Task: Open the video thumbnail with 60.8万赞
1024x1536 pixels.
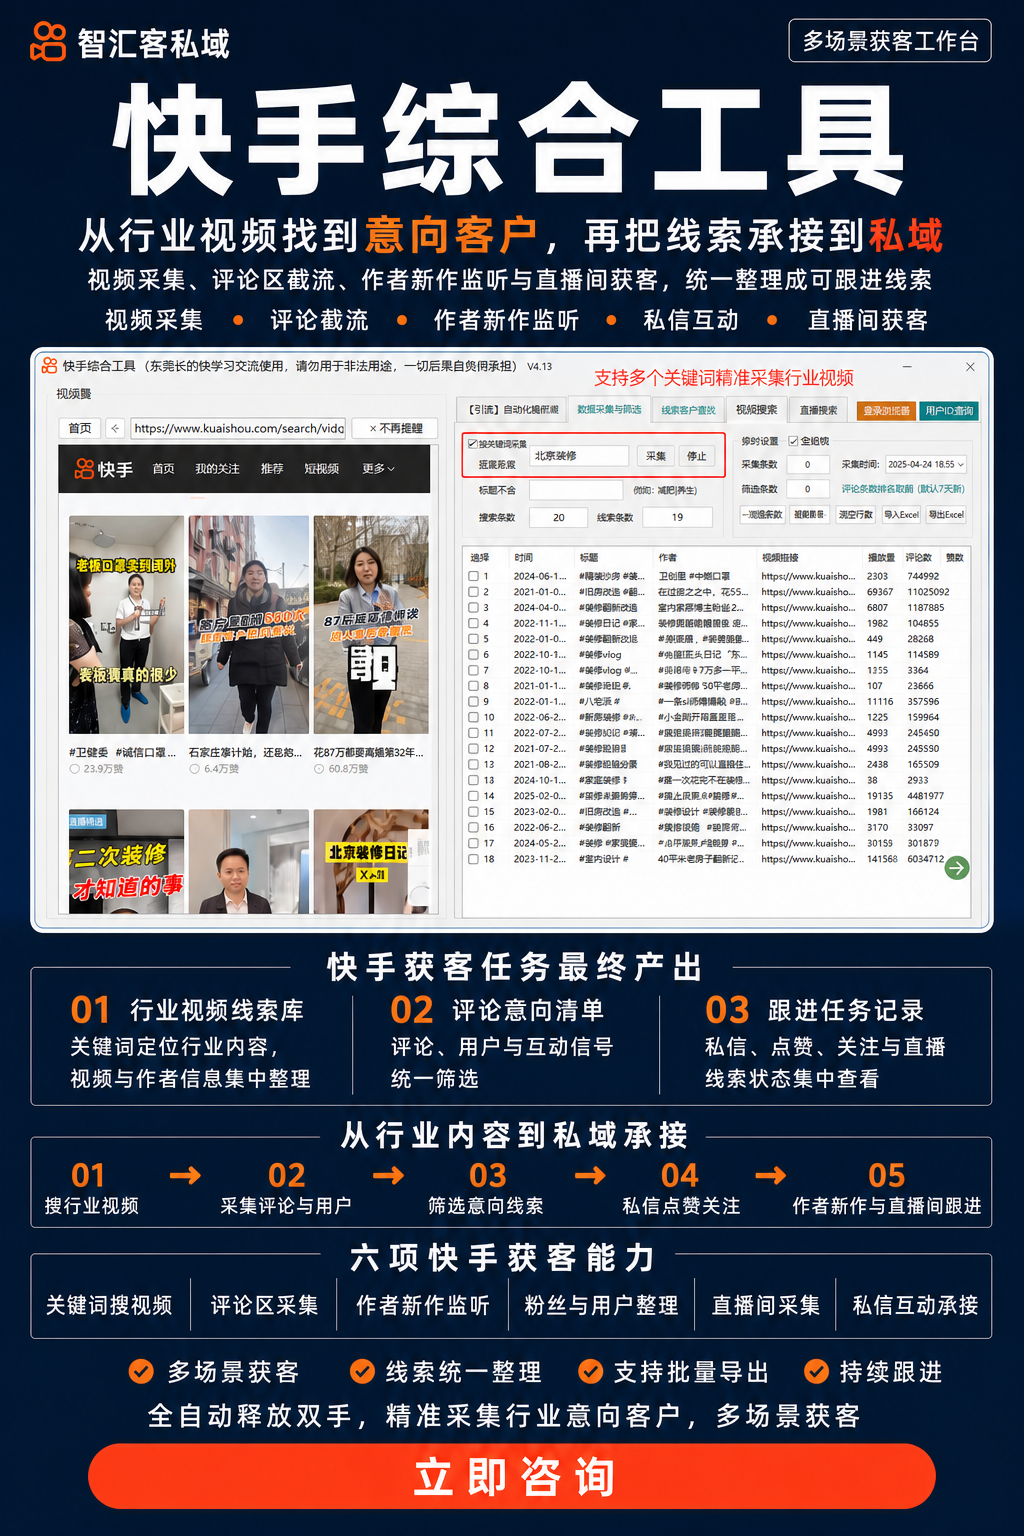Action: click(371, 625)
